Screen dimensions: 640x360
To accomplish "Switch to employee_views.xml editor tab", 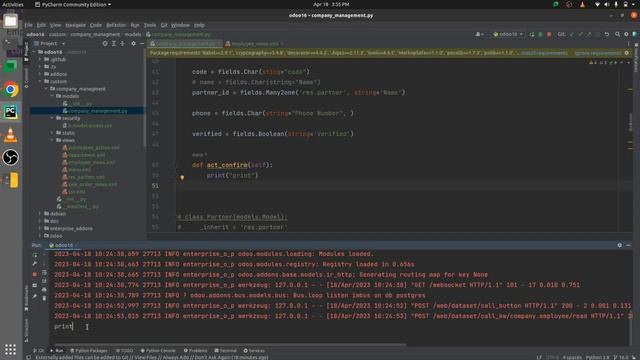I will click(253, 44).
